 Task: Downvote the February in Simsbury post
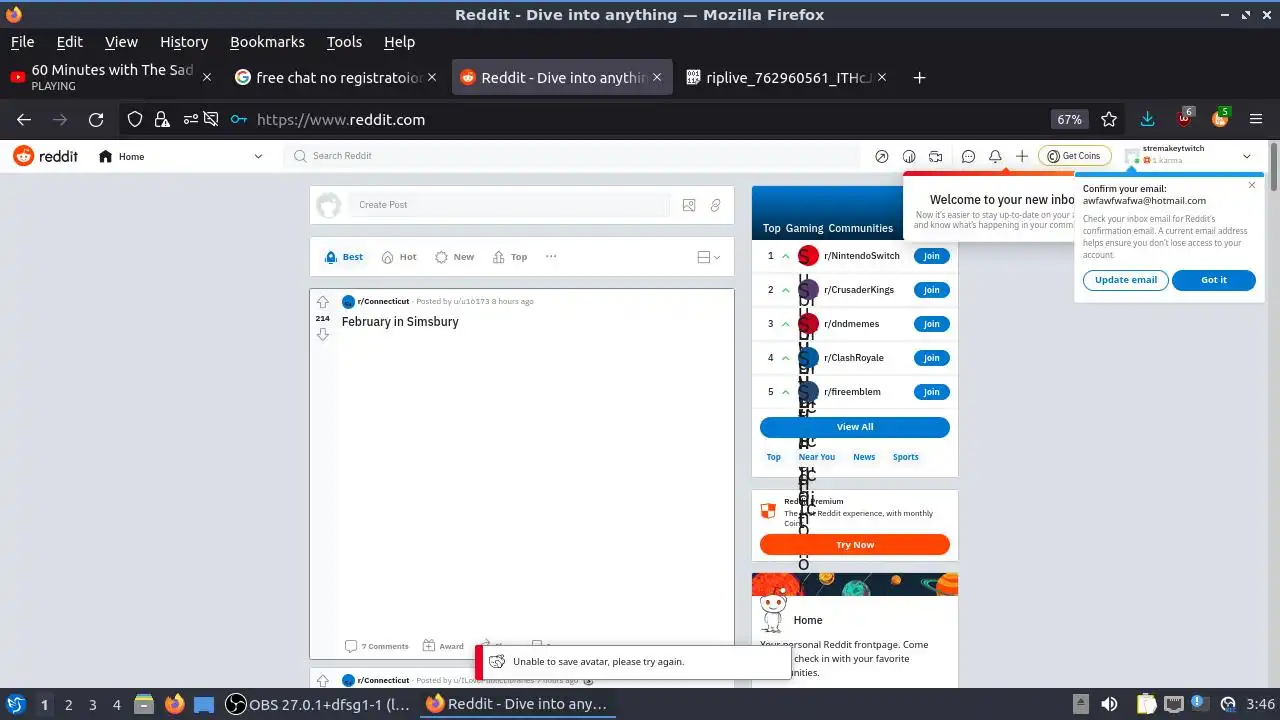(x=322, y=334)
